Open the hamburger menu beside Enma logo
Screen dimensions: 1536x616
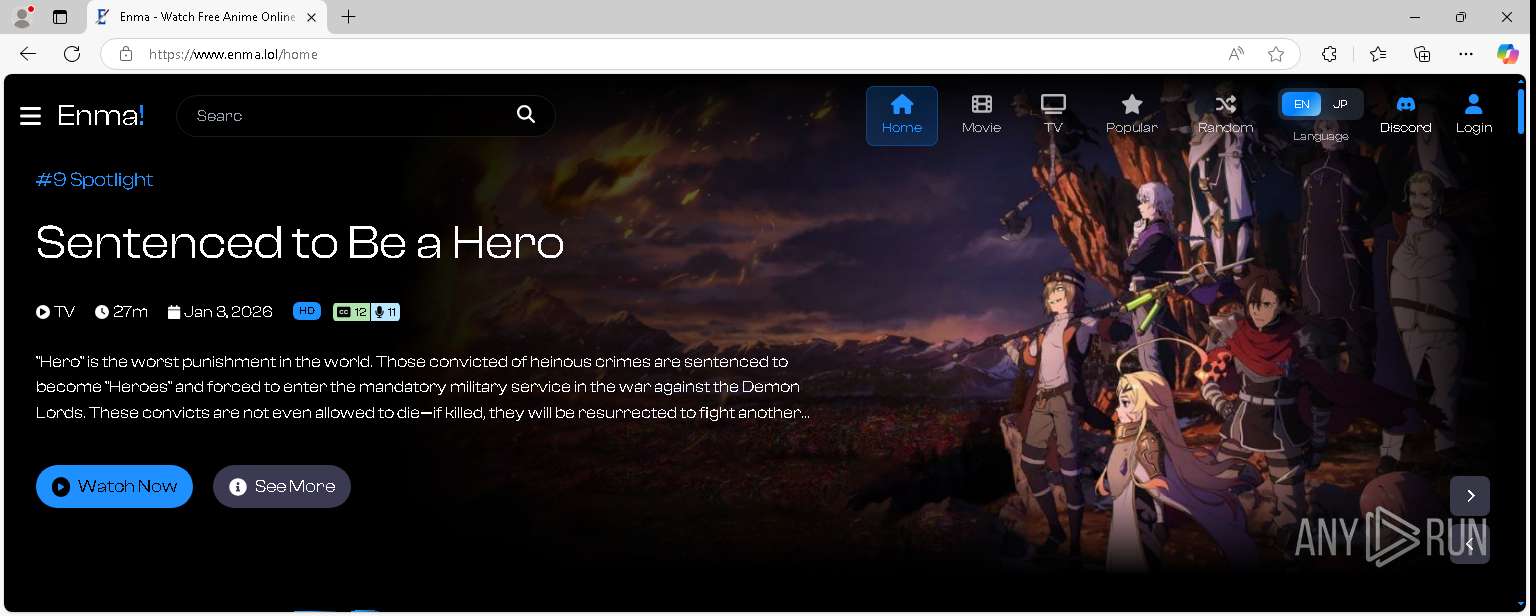(30, 116)
